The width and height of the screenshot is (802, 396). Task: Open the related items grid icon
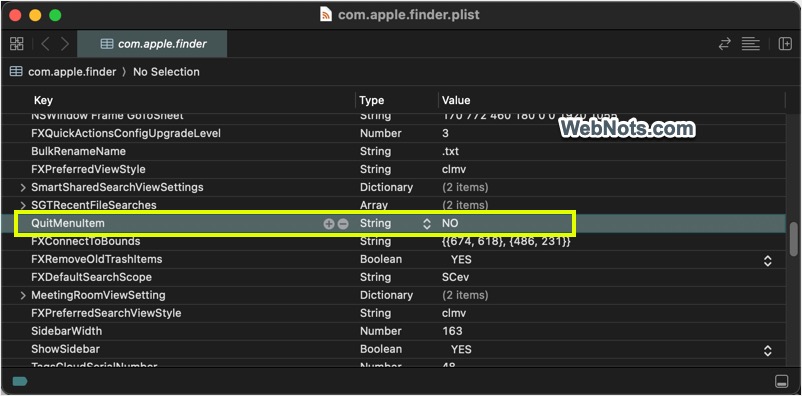point(16,44)
